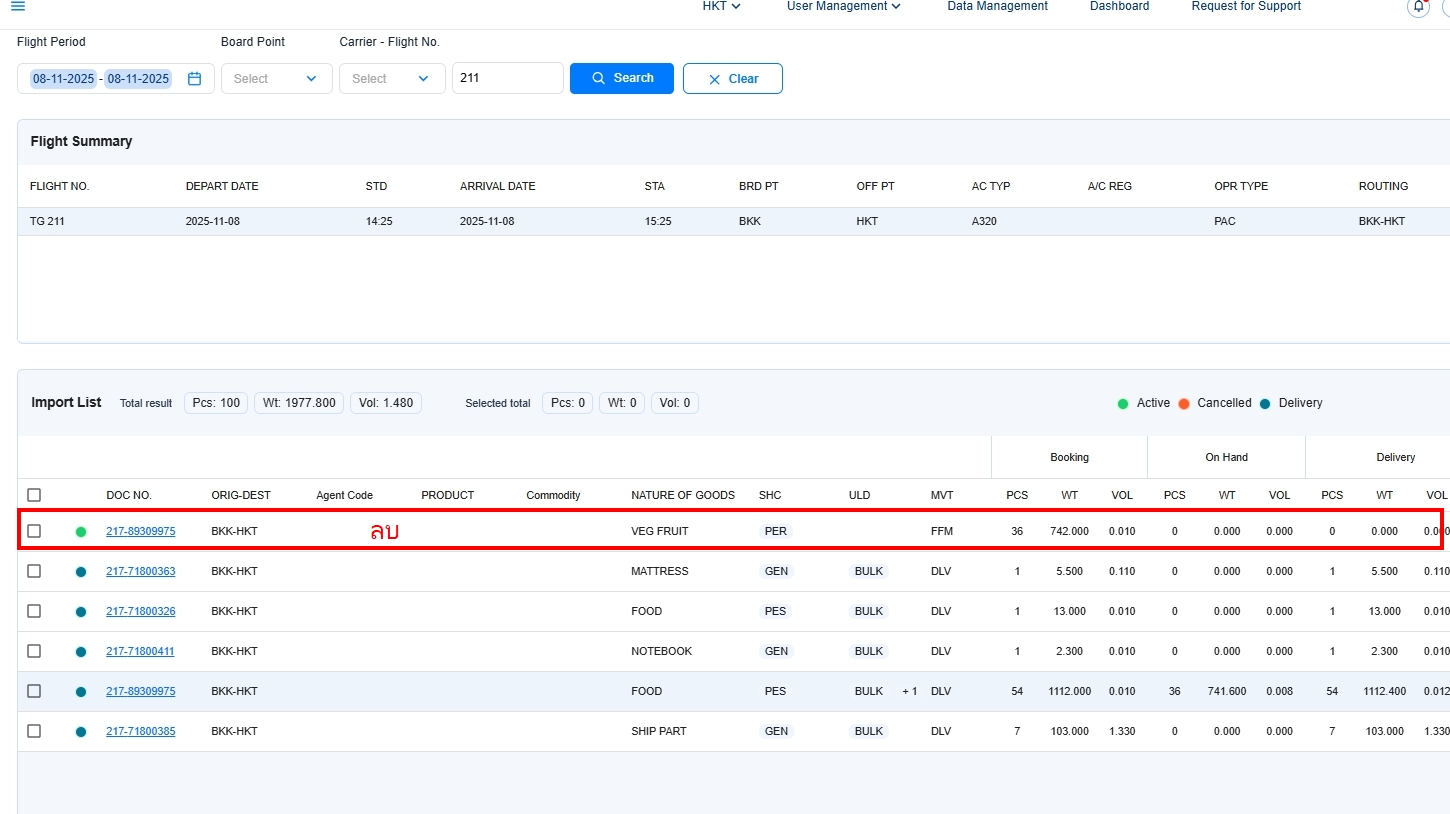Viewport: 1450px width, 814px height.
Task: Click the Cancelled orange legend swatch
Action: click(x=1184, y=404)
